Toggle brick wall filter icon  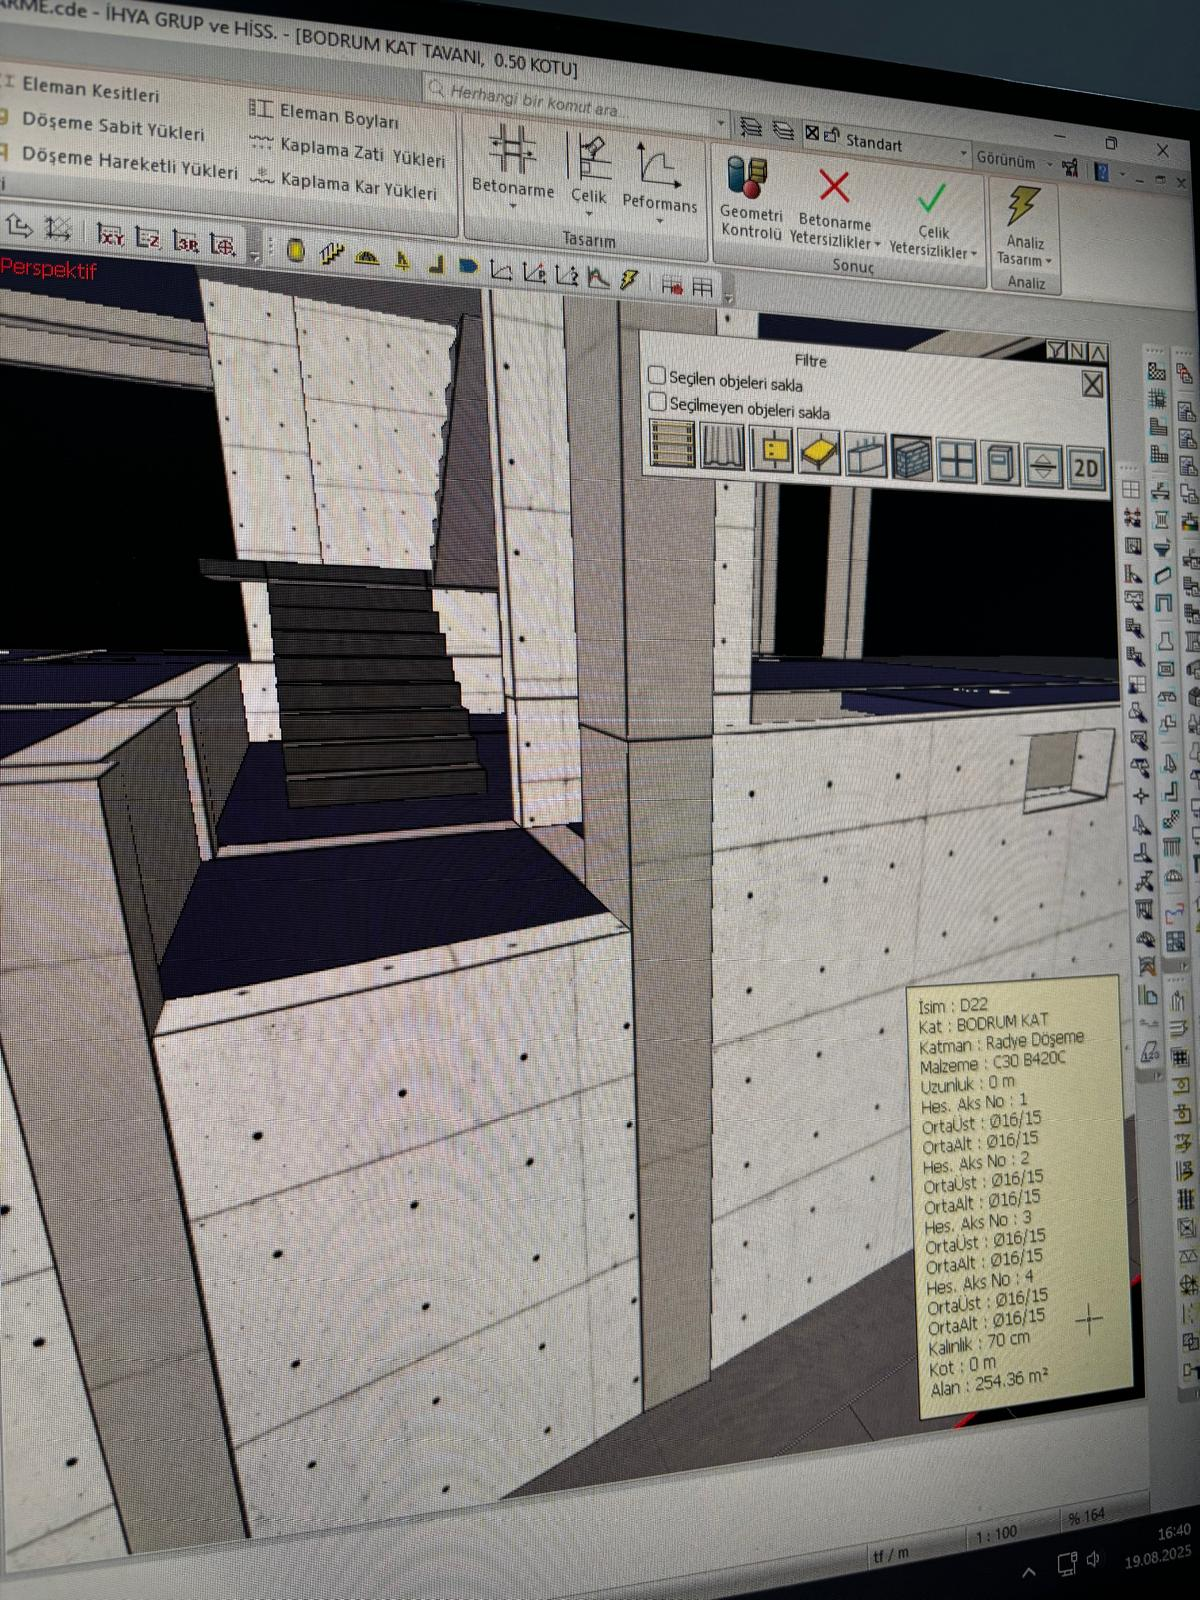click(x=911, y=460)
